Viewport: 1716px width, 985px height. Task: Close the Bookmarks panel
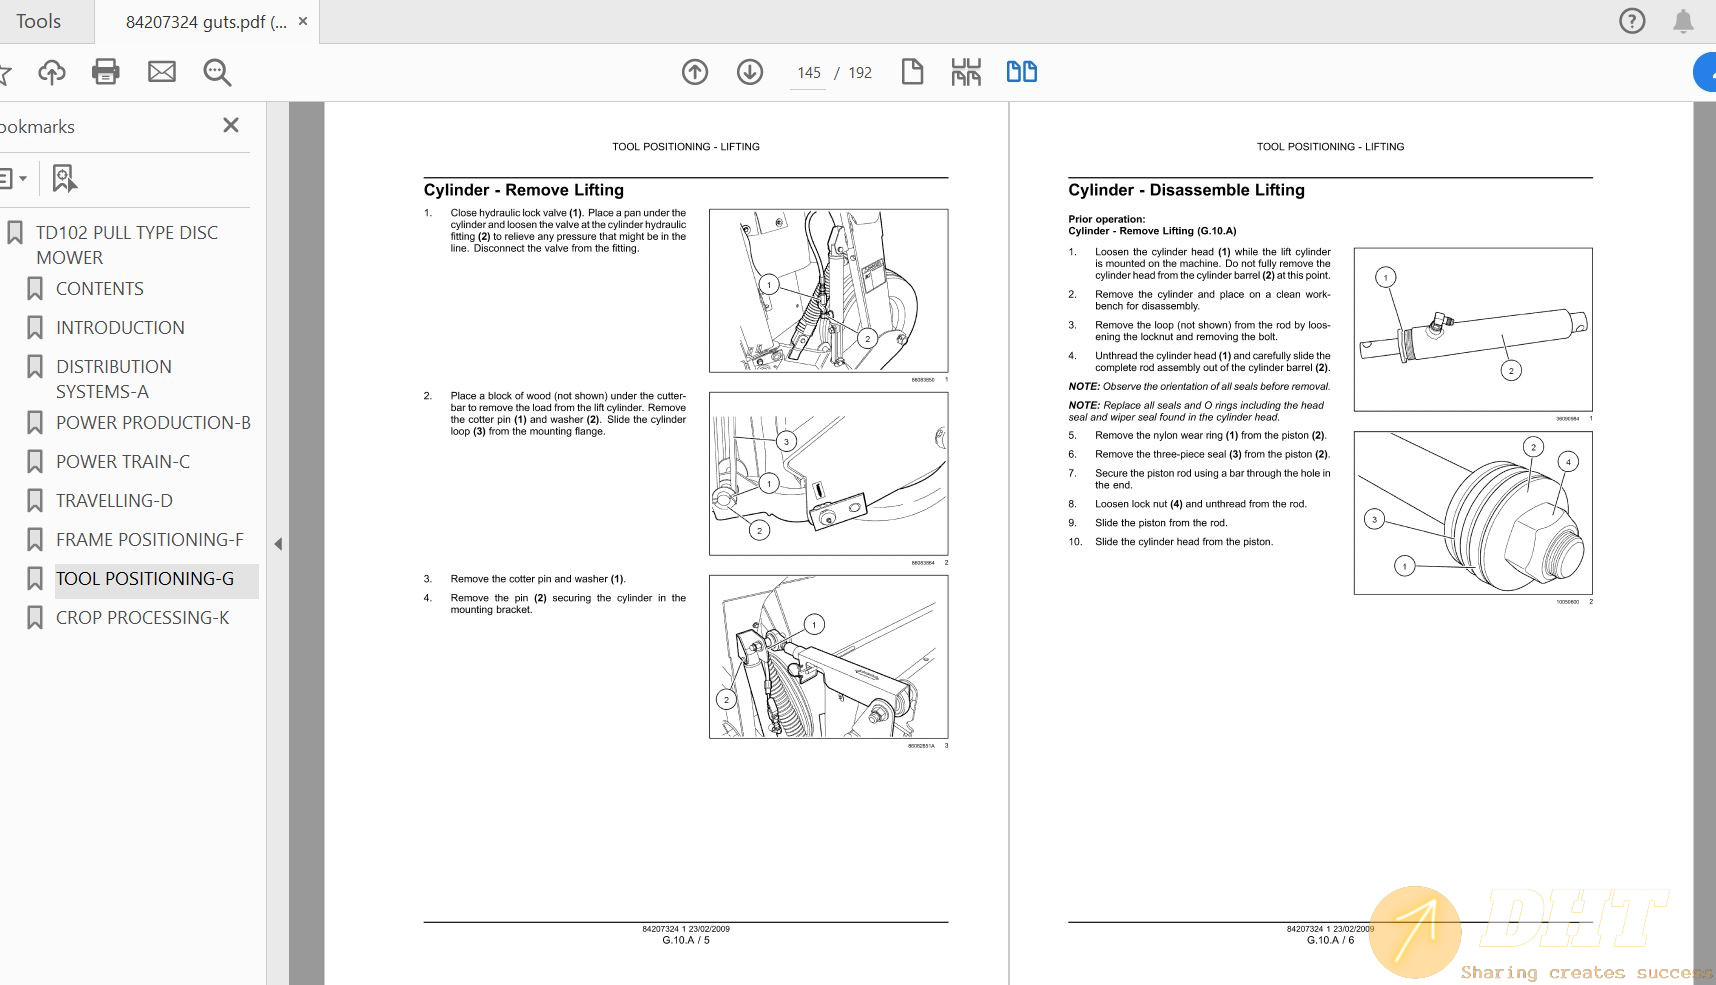click(x=231, y=125)
